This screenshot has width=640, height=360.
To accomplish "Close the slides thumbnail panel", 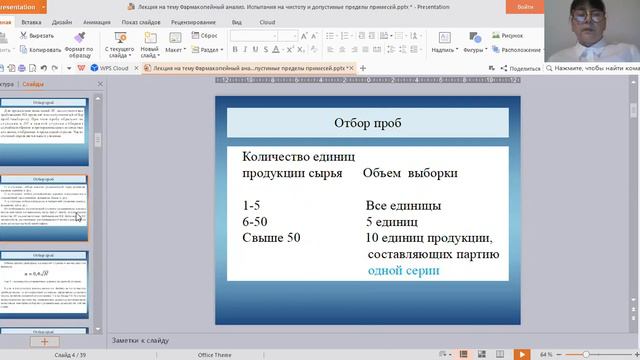I will [x=100, y=84].
